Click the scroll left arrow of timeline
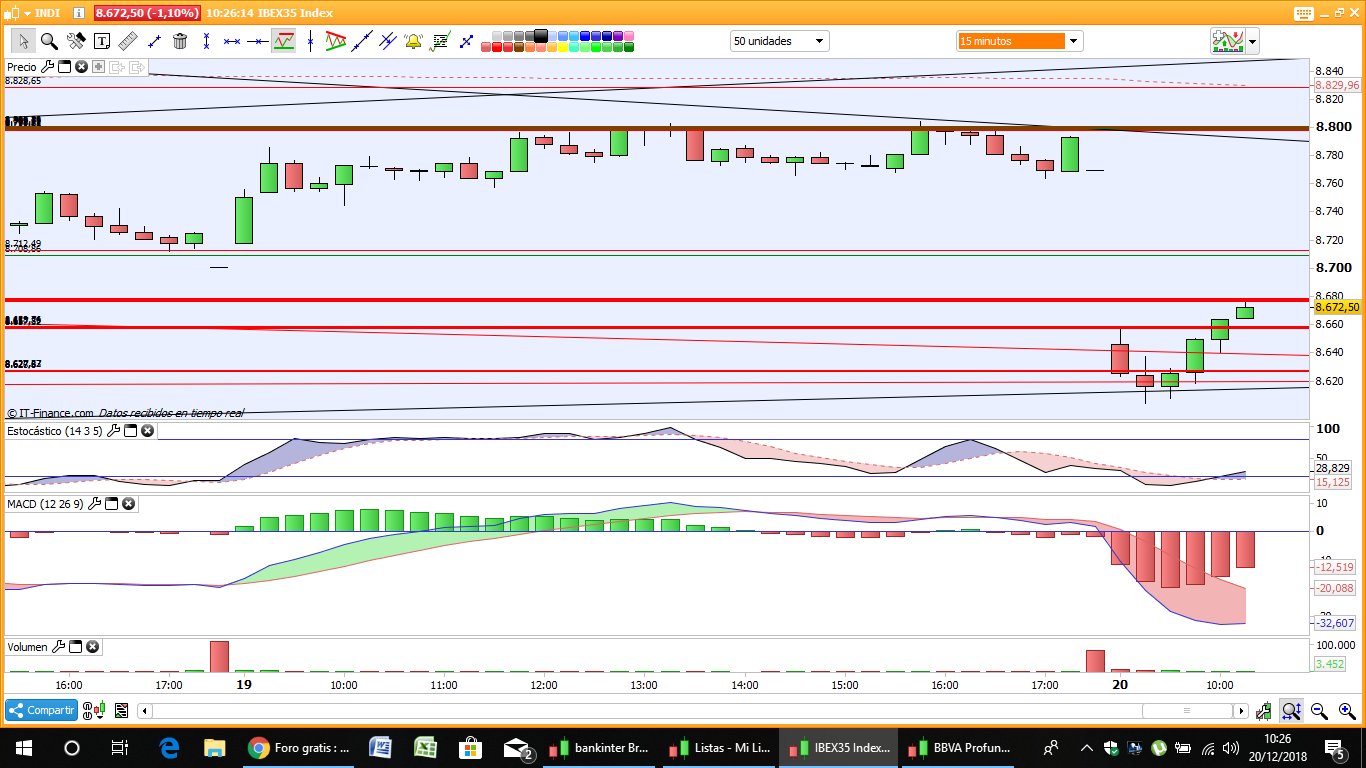 145,711
